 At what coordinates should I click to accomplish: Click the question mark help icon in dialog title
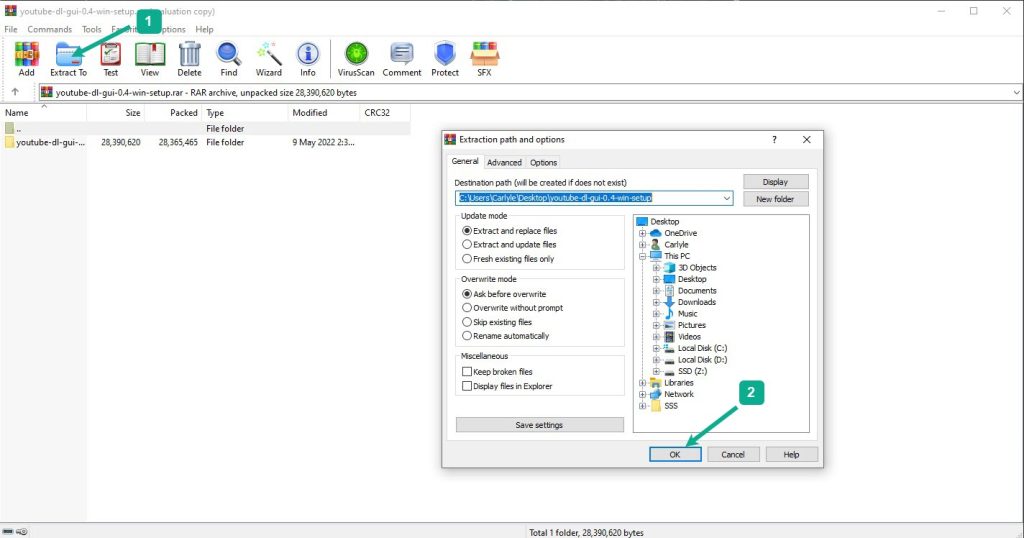click(x=775, y=140)
